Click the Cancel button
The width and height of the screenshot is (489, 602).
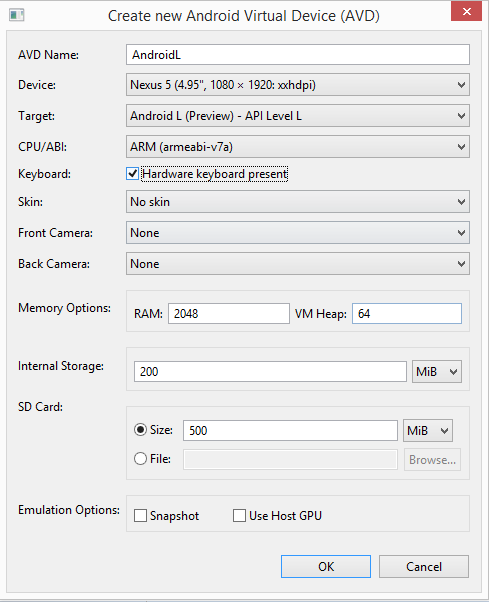(424, 566)
